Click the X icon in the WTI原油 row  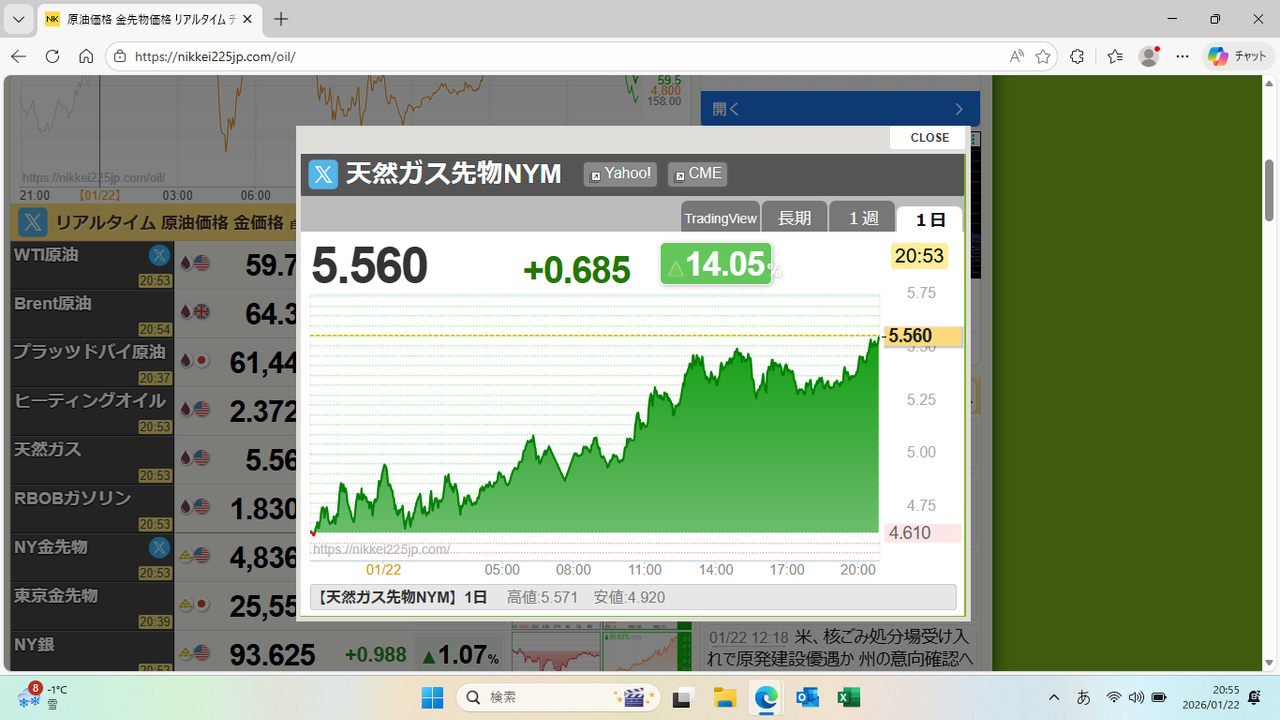pyautogui.click(x=159, y=255)
